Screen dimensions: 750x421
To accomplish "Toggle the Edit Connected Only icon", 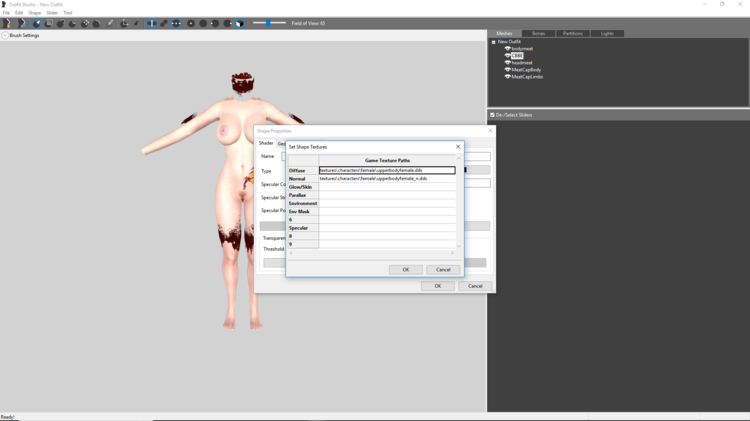I will click(164, 23).
